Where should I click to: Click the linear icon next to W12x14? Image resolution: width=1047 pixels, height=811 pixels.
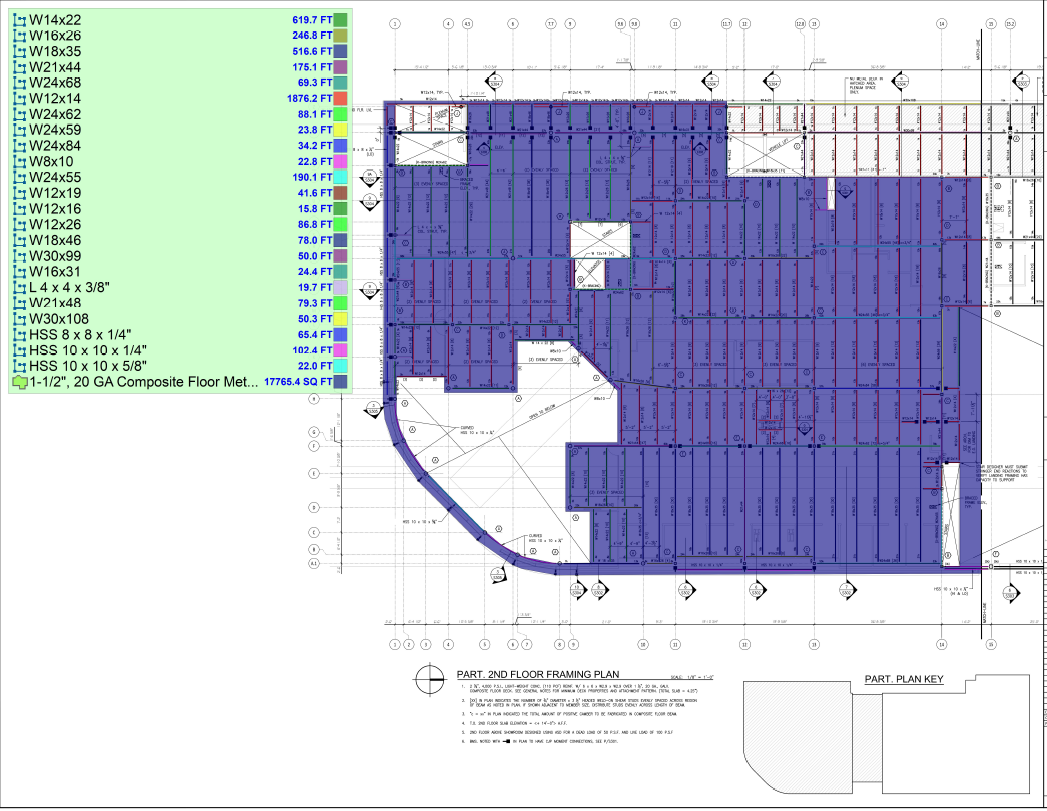(19, 98)
